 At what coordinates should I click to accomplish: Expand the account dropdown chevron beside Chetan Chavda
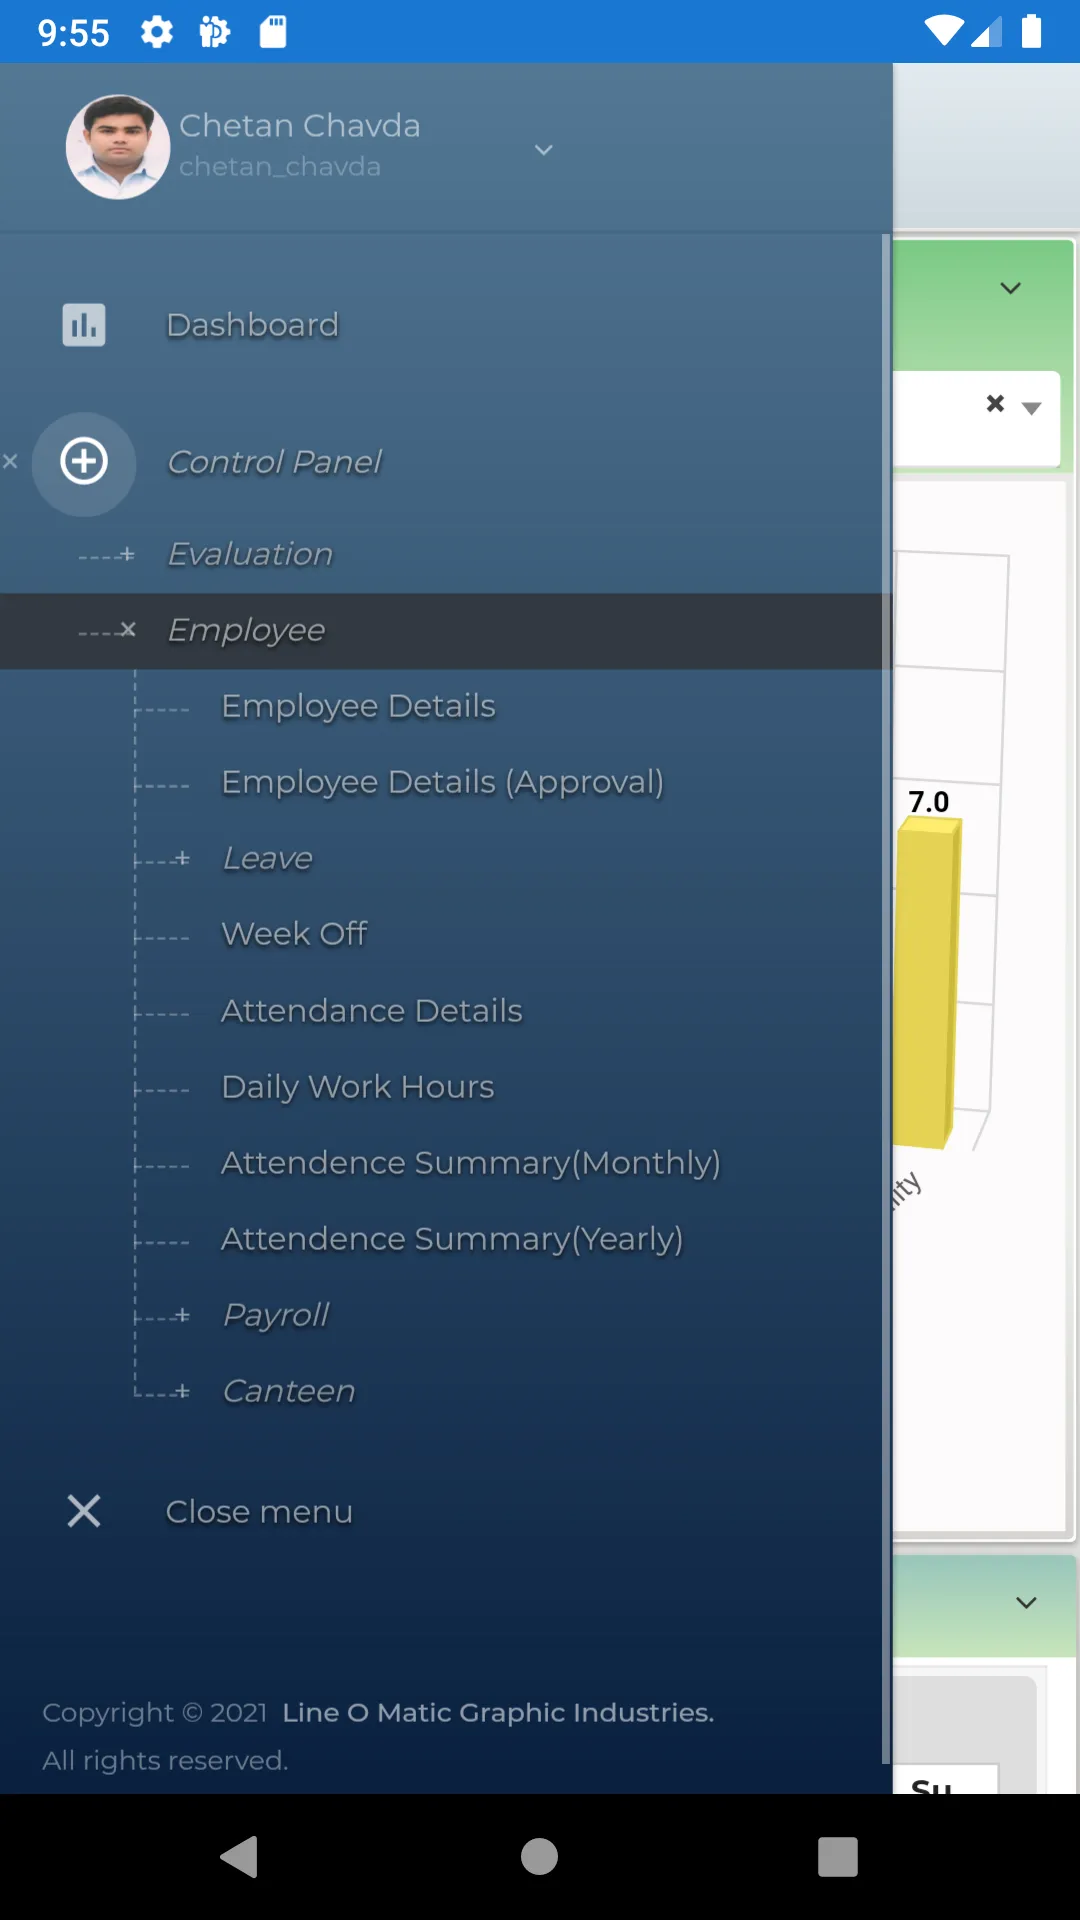tap(544, 150)
